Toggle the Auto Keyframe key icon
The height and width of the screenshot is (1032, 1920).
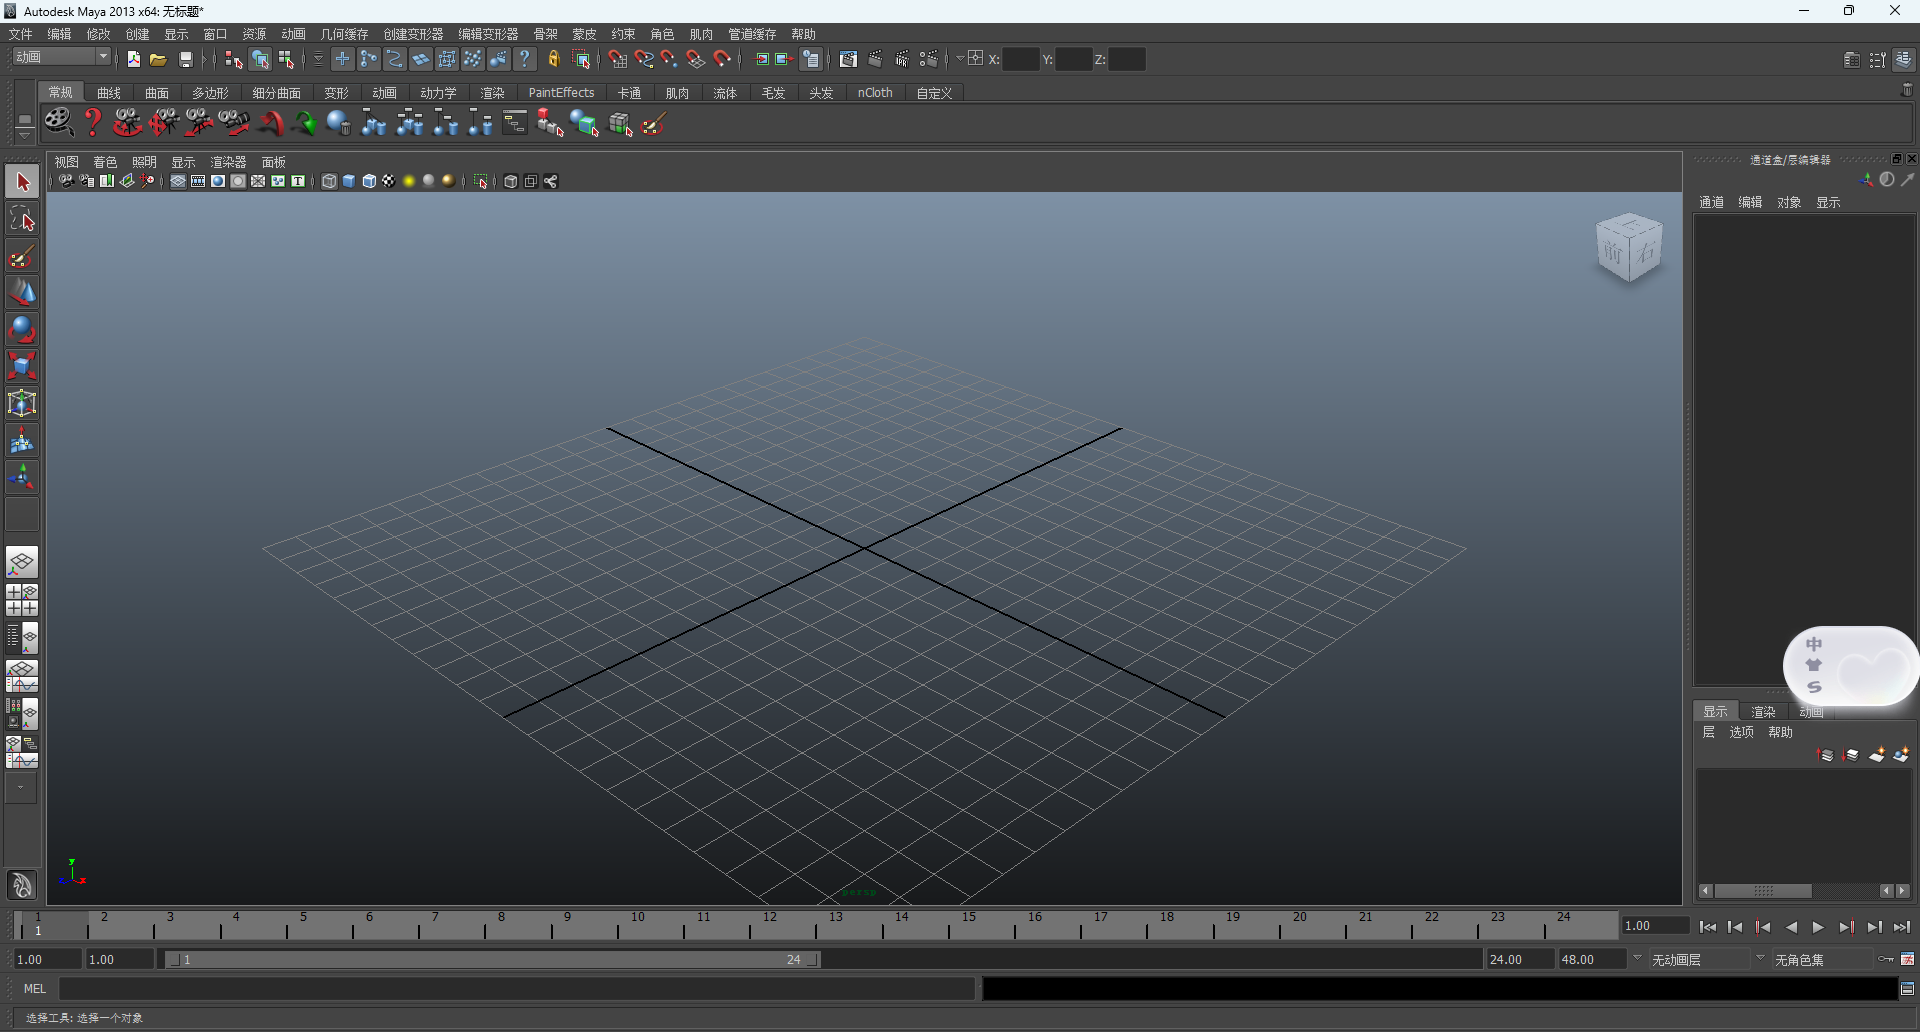click(1886, 960)
